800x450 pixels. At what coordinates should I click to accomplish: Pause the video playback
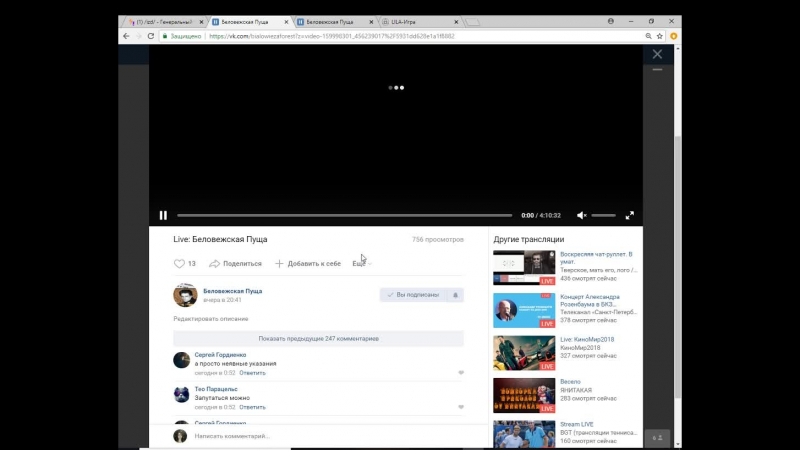(163, 215)
